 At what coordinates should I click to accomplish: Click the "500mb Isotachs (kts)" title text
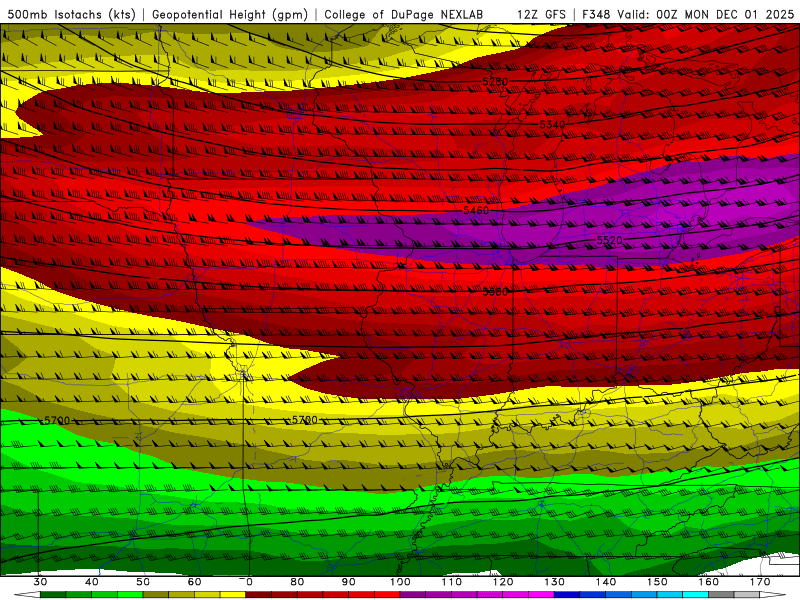point(72,15)
